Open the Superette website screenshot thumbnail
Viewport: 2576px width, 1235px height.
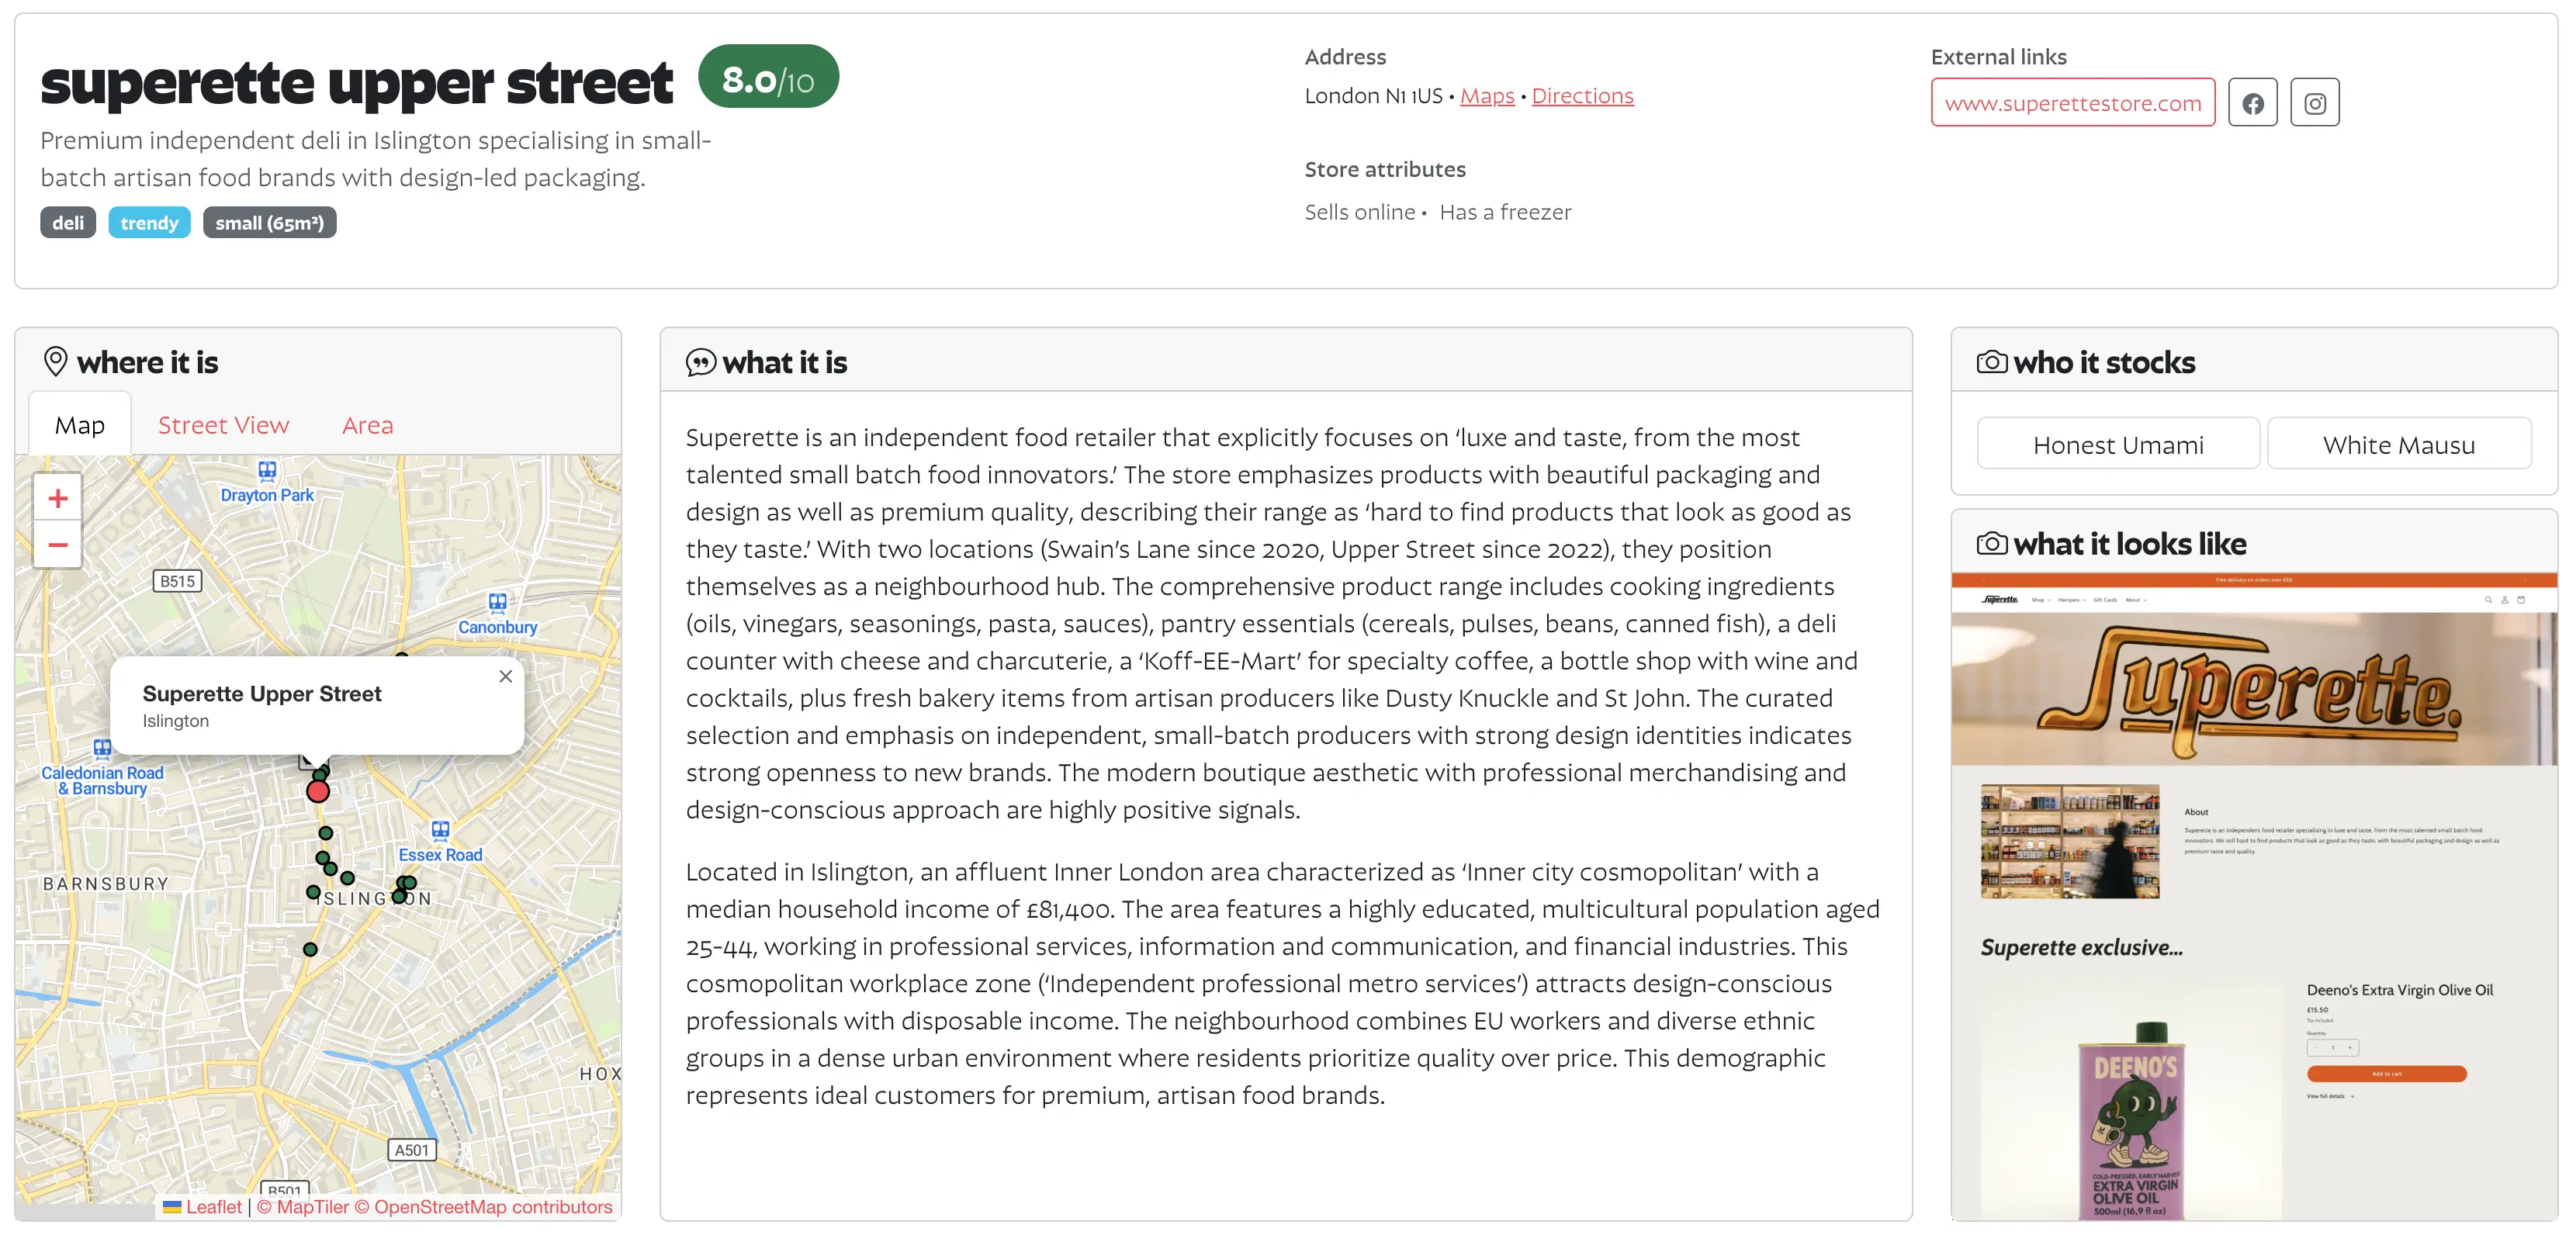pyautogui.click(x=2253, y=895)
